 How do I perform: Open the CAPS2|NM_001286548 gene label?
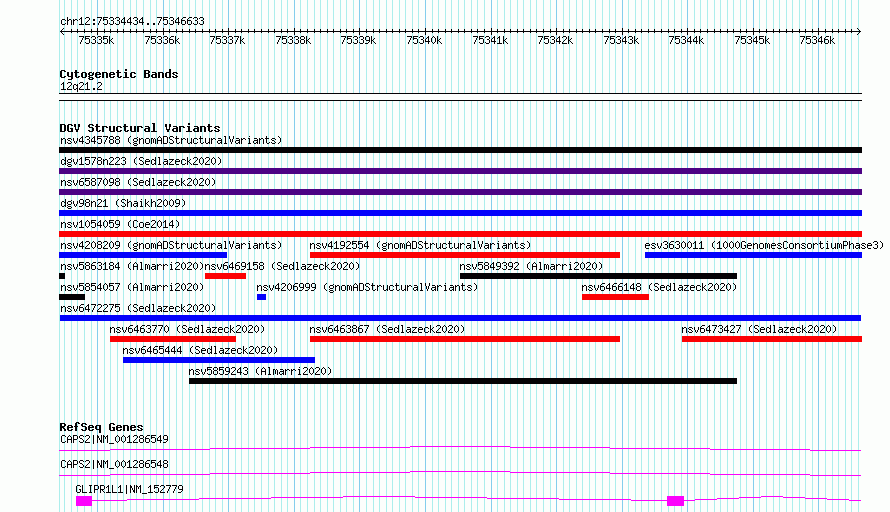(114, 464)
